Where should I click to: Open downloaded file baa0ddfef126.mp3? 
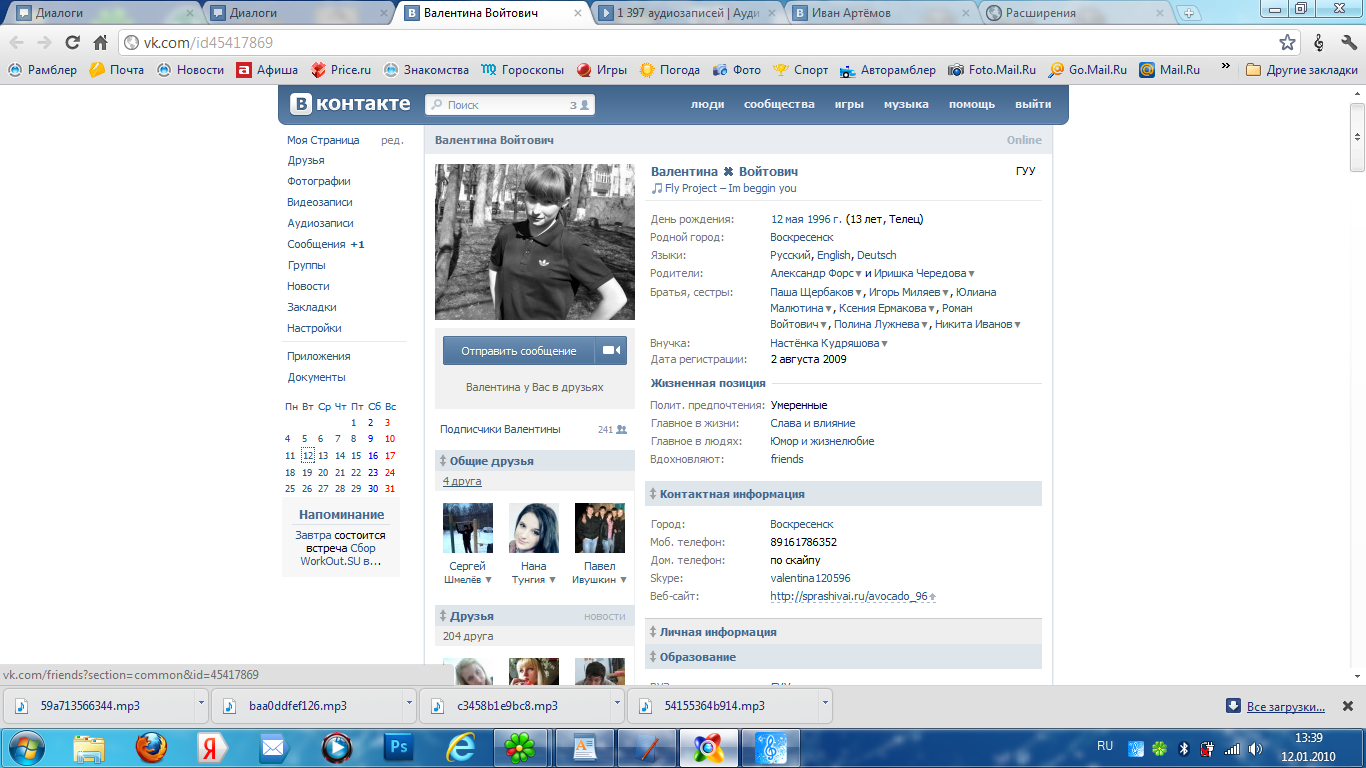(300, 705)
